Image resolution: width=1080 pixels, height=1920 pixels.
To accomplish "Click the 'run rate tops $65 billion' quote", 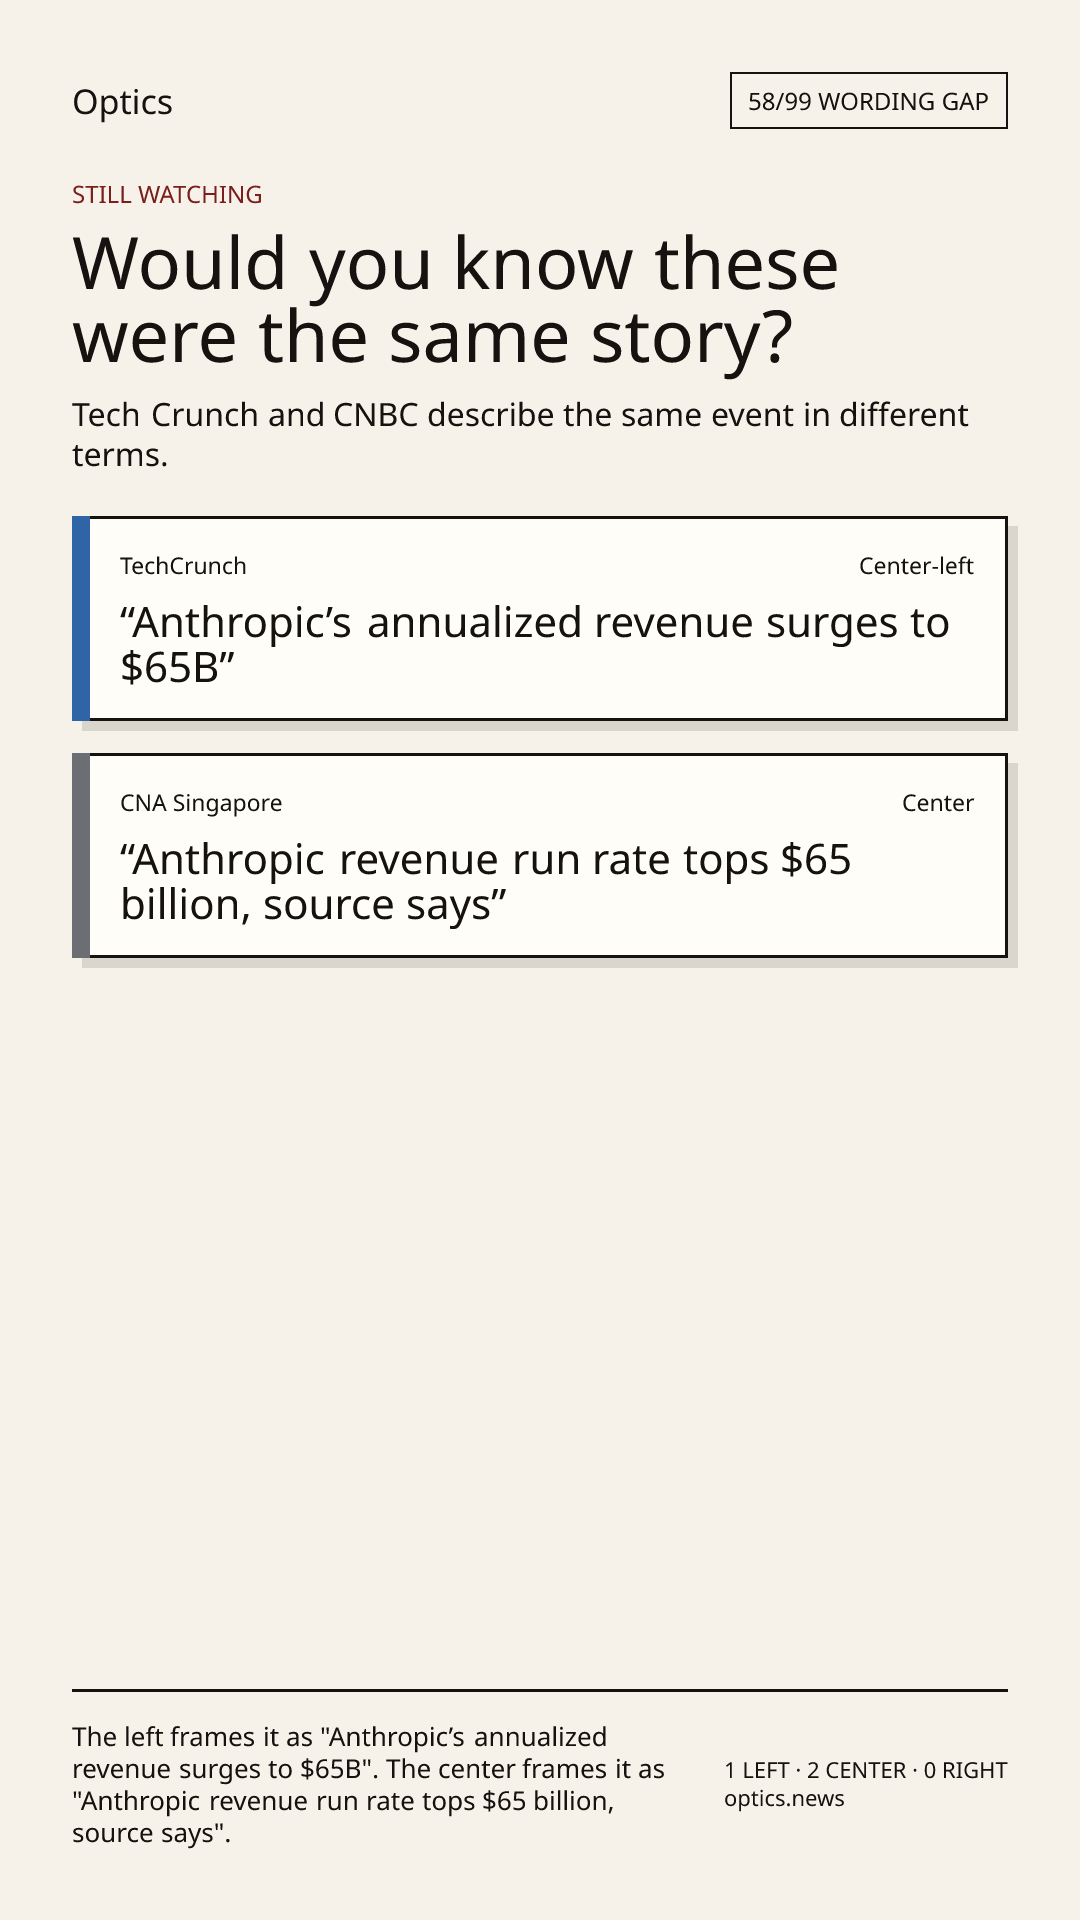I will 486,882.
